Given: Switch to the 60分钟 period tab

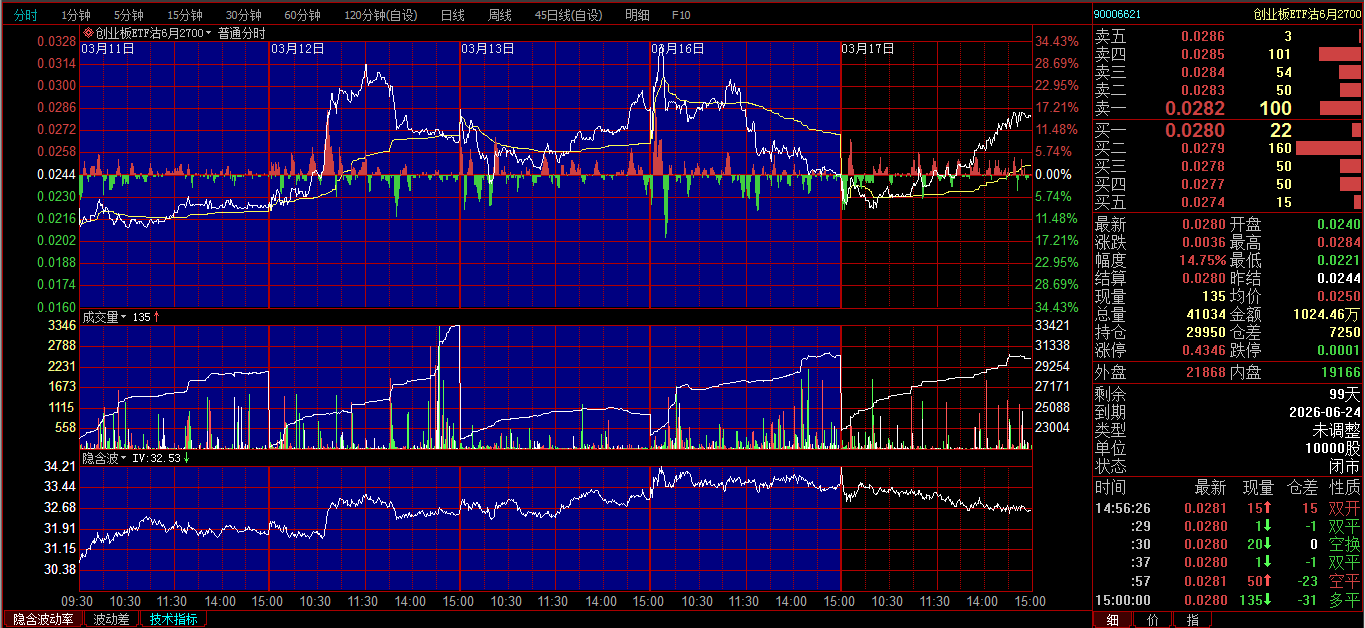Looking at the screenshot, I should [302, 15].
